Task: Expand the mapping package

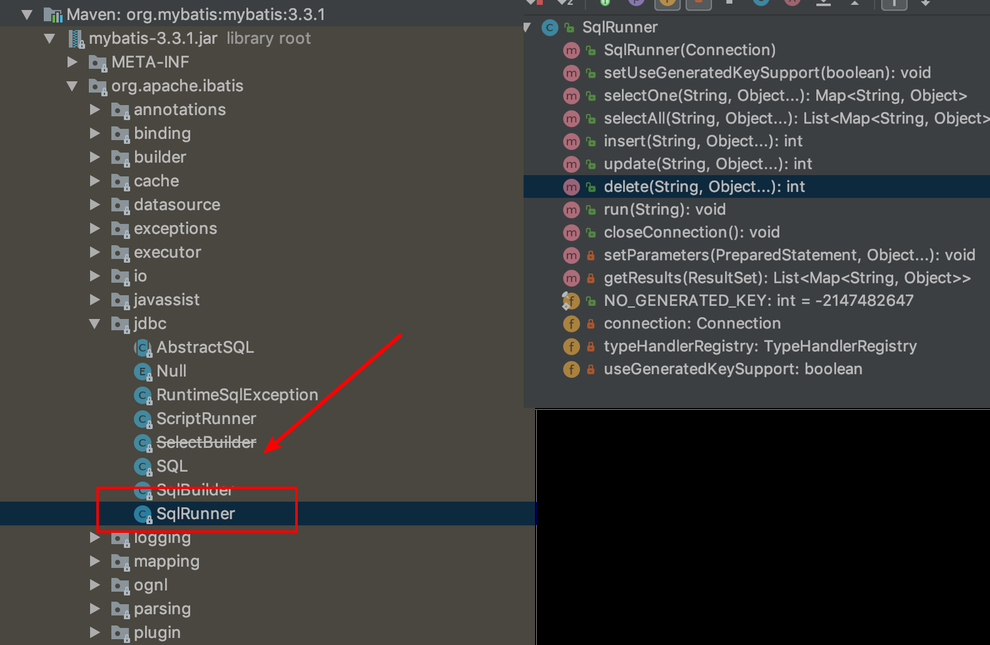Action: click(95, 561)
